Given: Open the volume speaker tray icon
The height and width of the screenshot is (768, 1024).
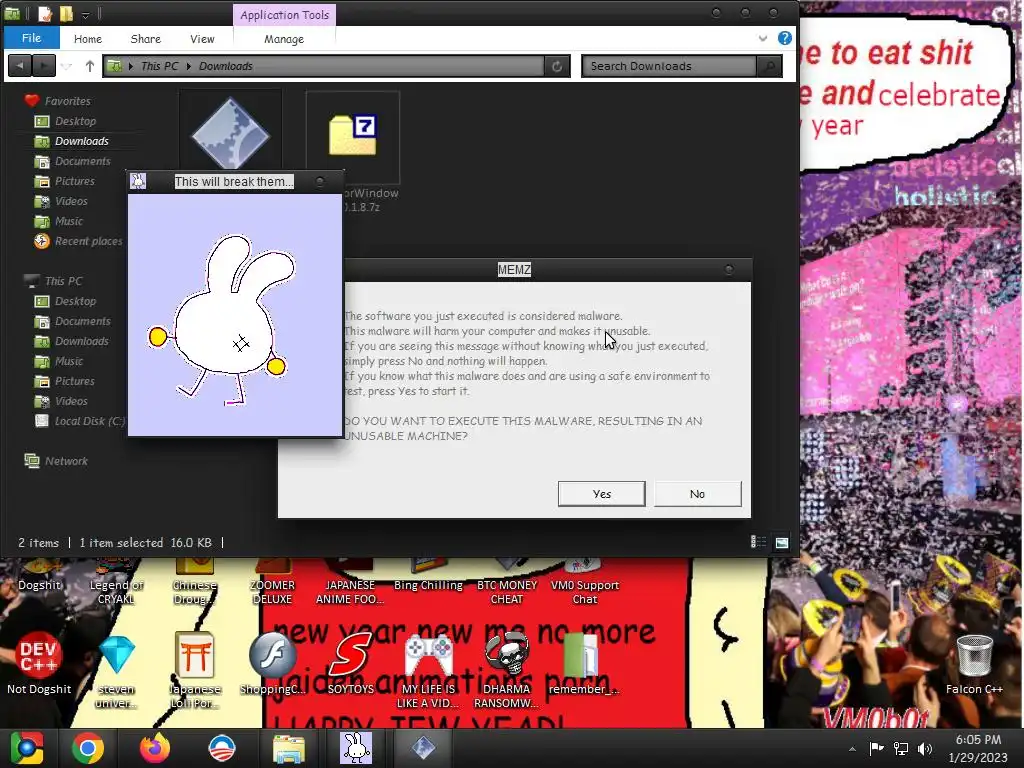Looking at the screenshot, I should click(x=924, y=748).
